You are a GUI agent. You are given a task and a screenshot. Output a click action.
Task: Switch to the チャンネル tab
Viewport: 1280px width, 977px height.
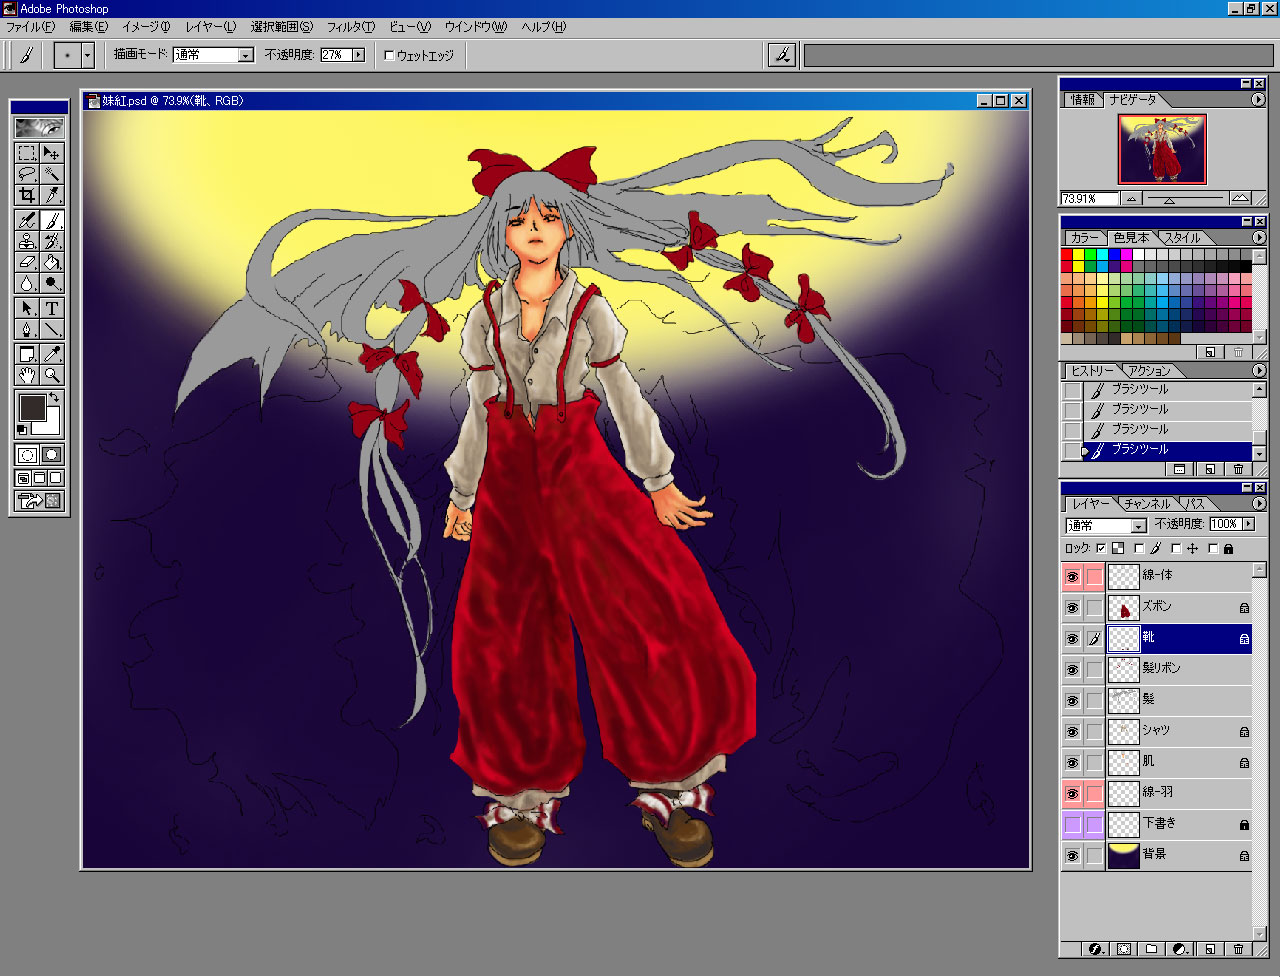tap(1146, 504)
